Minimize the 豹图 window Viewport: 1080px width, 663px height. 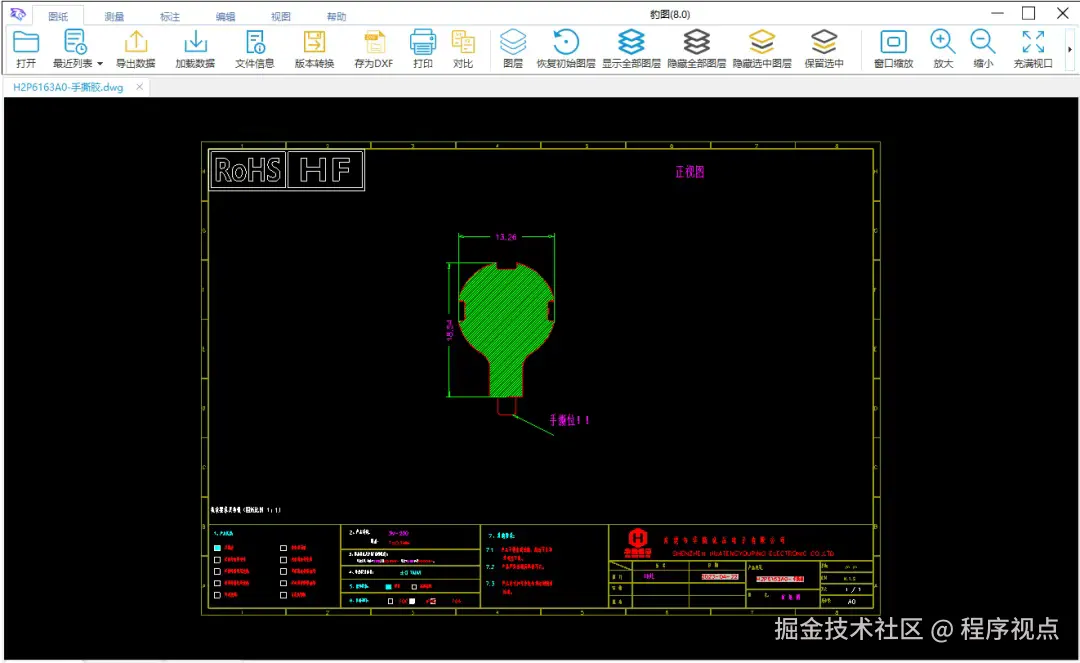click(997, 13)
